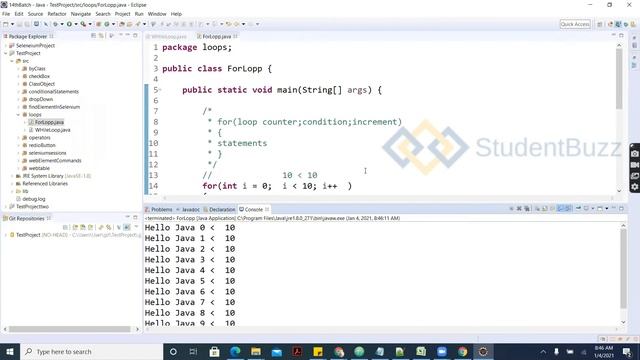640x360 pixels.
Task: Open the Navigate menu
Action: tap(81, 14)
